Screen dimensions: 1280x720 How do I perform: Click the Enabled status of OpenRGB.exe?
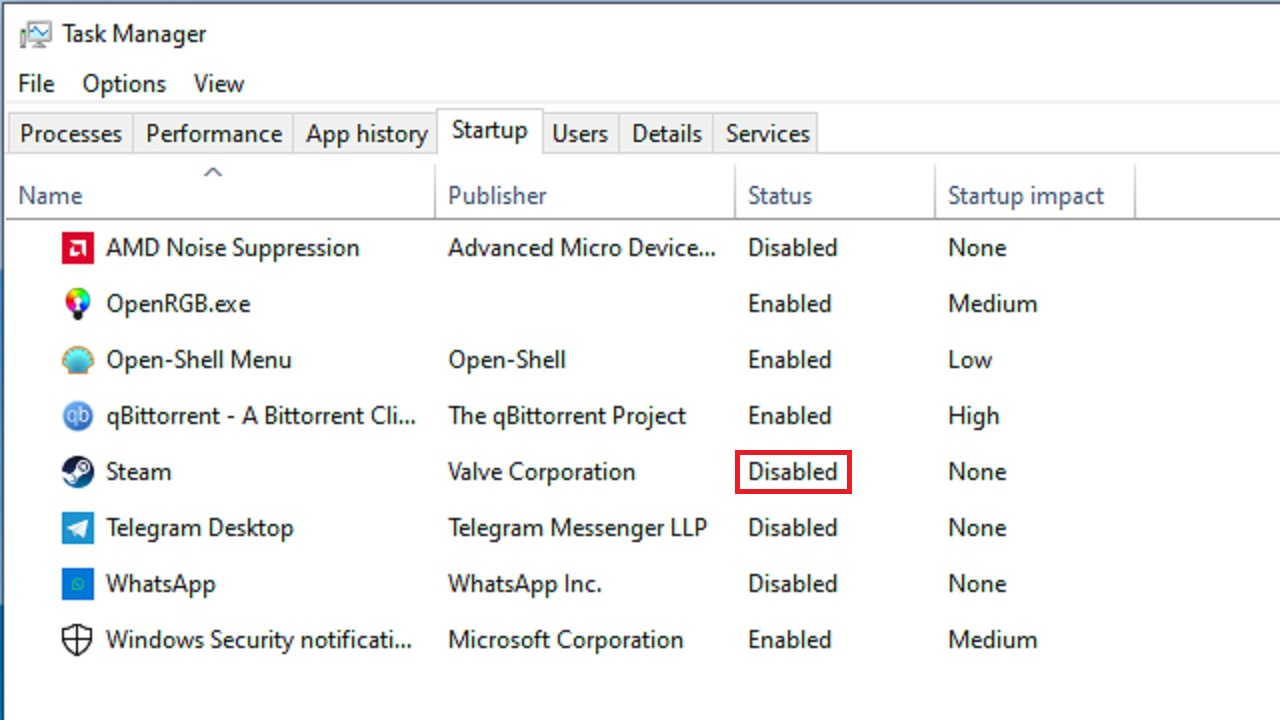[790, 304]
